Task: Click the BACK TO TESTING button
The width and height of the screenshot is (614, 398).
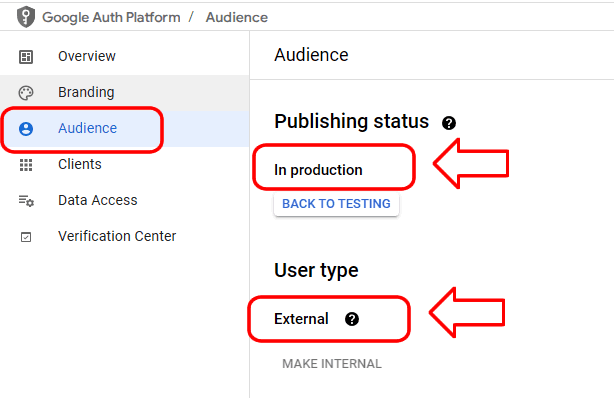Action: [x=336, y=204]
